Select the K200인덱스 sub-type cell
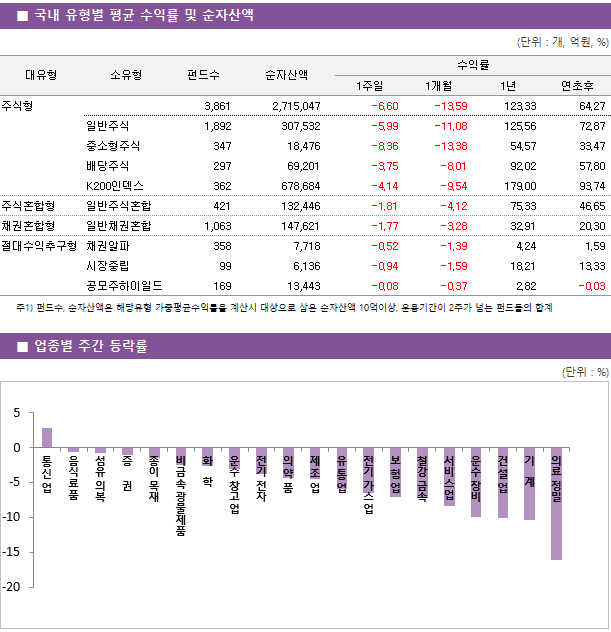 [115, 186]
